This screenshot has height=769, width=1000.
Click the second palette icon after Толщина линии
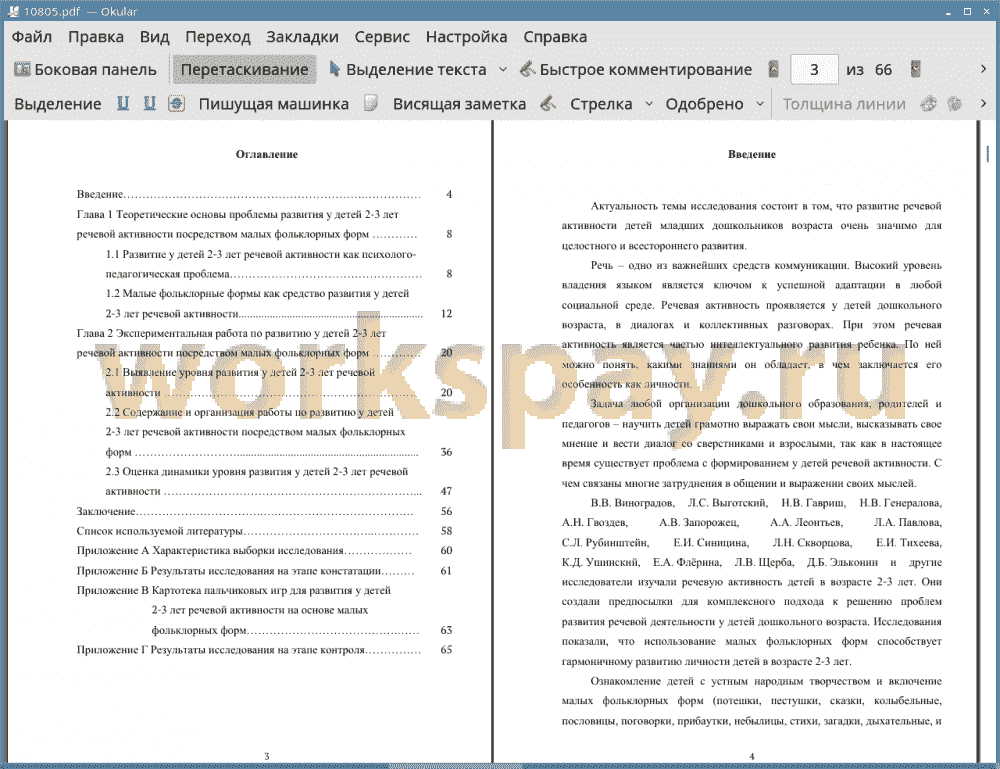point(955,103)
